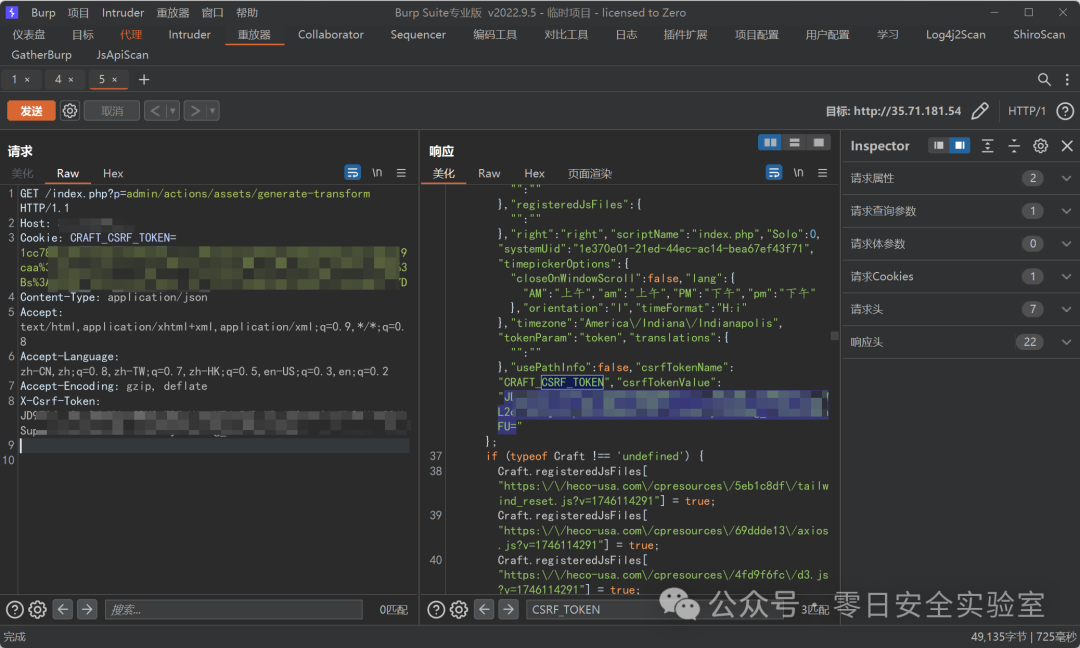Open the 帮助 help menu
This screenshot has width=1080, height=648.
(247, 12)
